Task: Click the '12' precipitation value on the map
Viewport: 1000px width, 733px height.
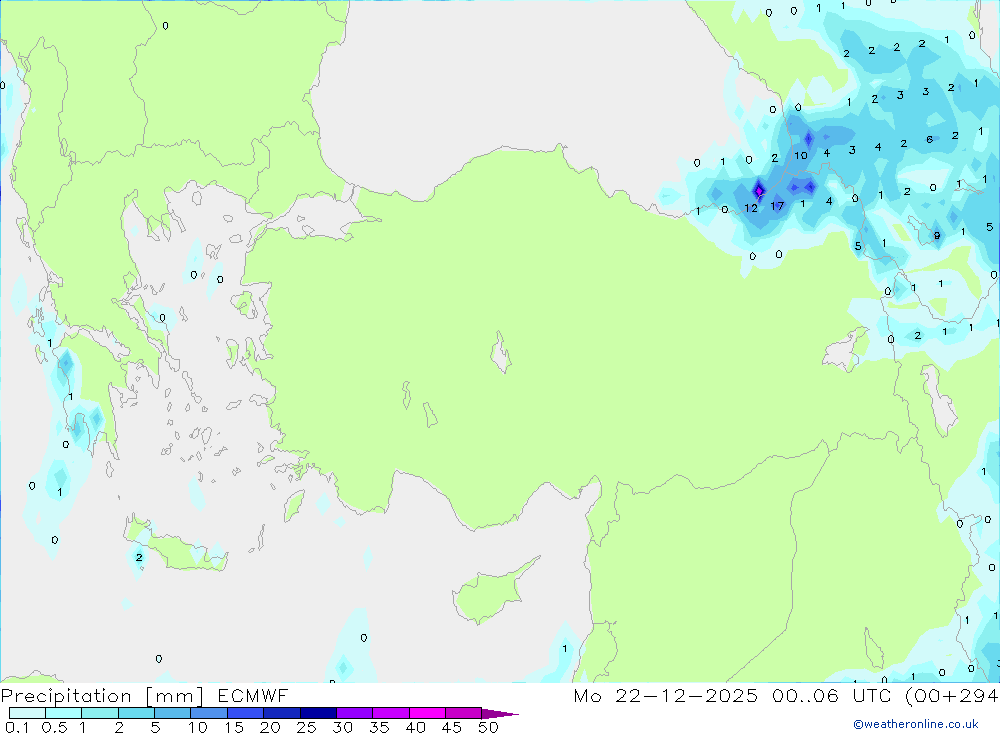Action: tap(751, 208)
